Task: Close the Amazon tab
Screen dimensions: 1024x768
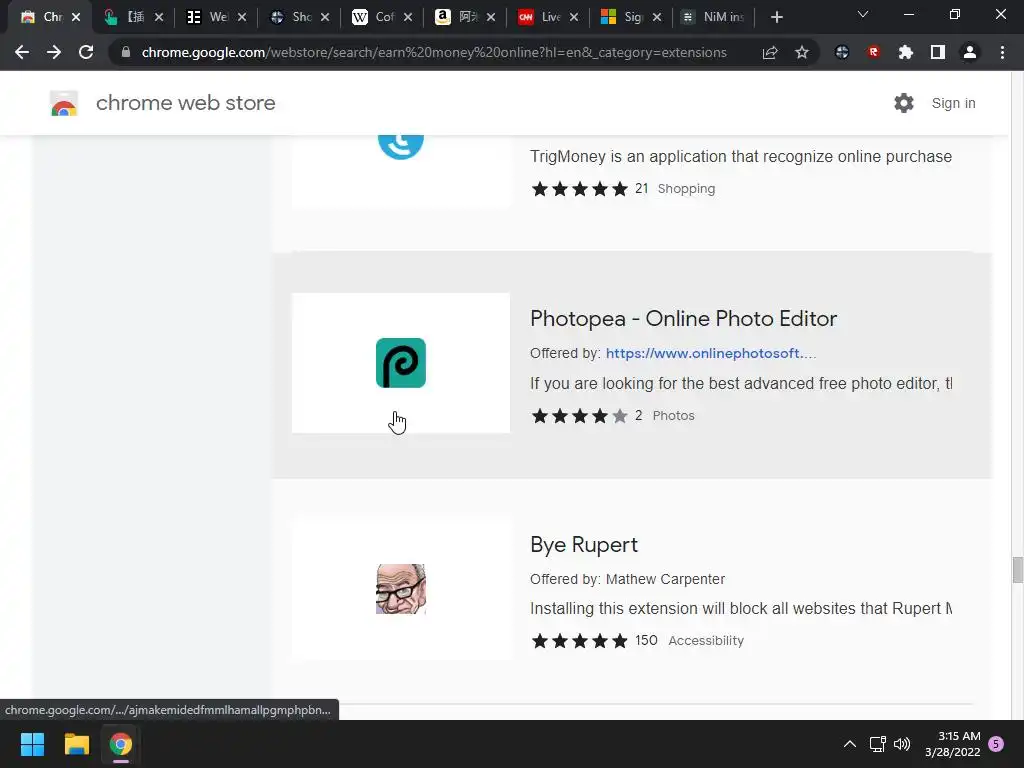Action: coord(491,17)
